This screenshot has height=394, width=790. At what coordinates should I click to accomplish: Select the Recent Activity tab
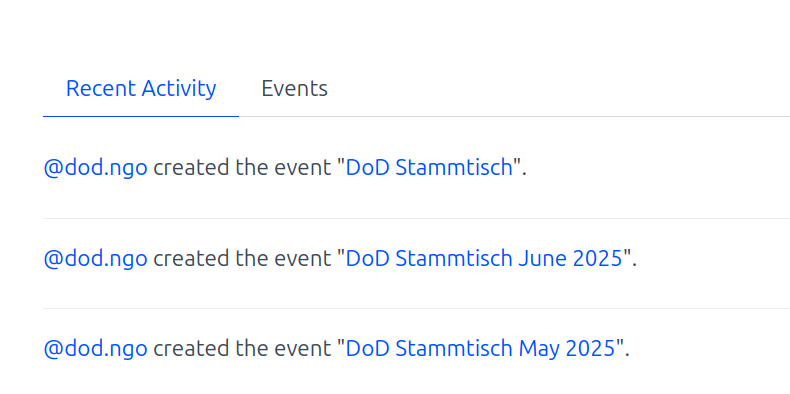(141, 89)
